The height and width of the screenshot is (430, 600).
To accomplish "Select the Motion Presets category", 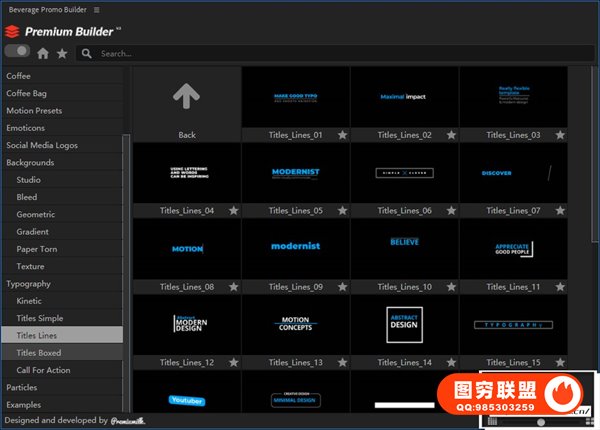I will coord(33,110).
